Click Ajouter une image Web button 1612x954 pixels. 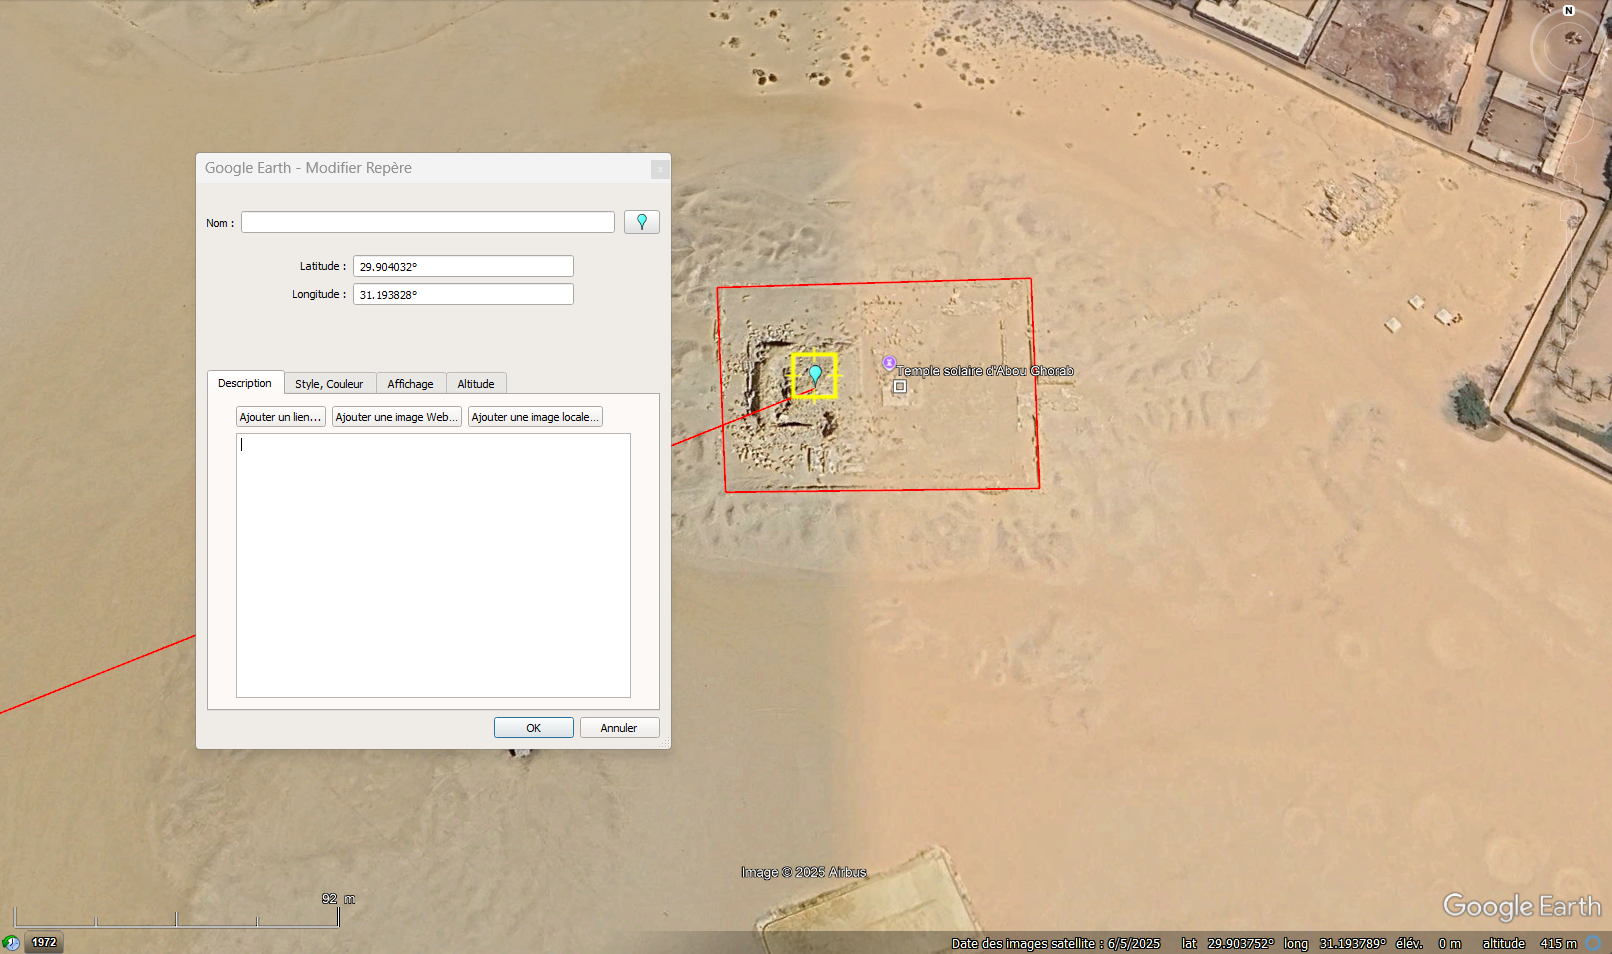396,417
